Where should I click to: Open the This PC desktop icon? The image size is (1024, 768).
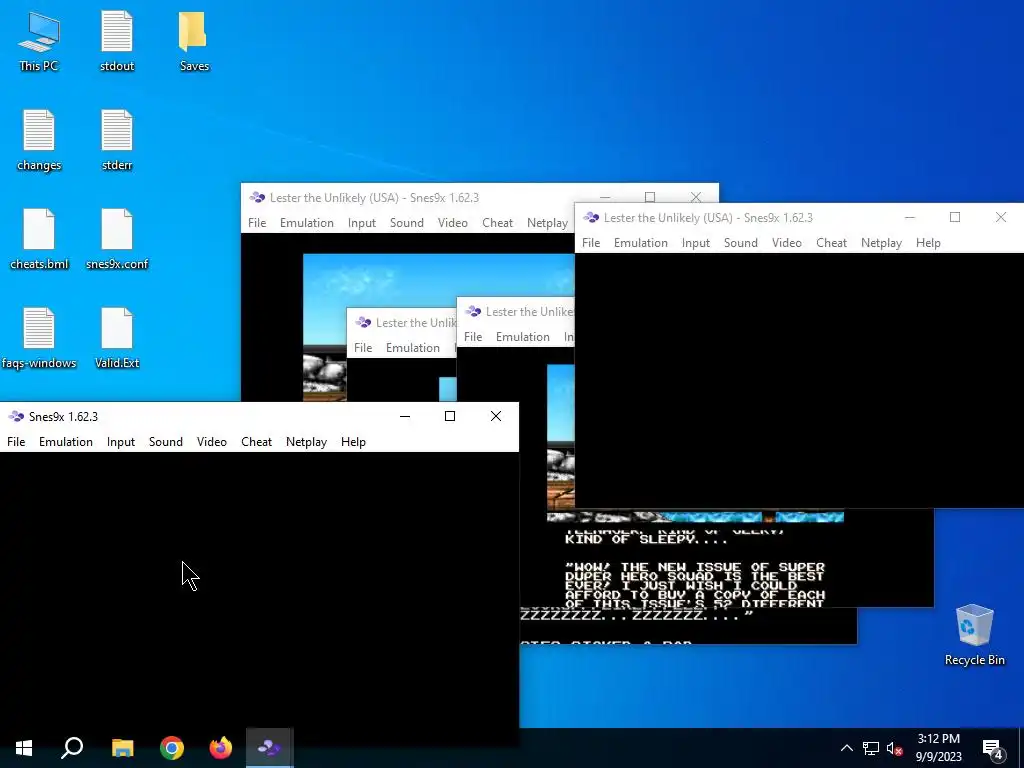click(x=39, y=40)
